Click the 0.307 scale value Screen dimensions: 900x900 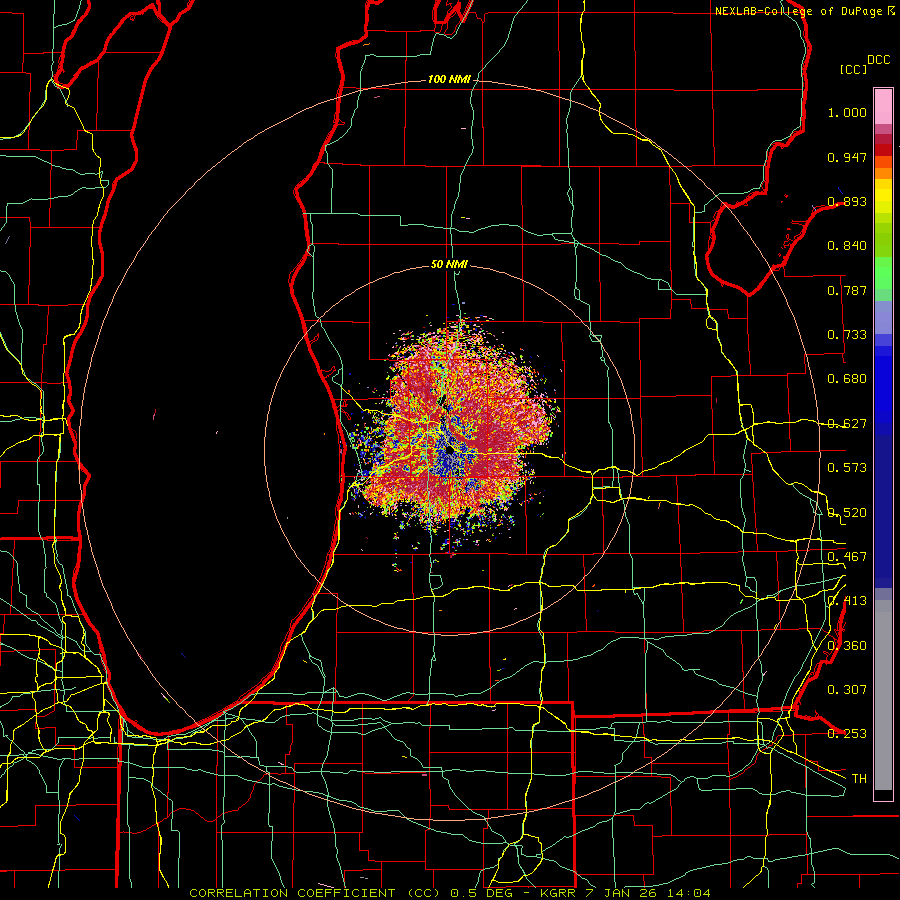click(x=847, y=690)
